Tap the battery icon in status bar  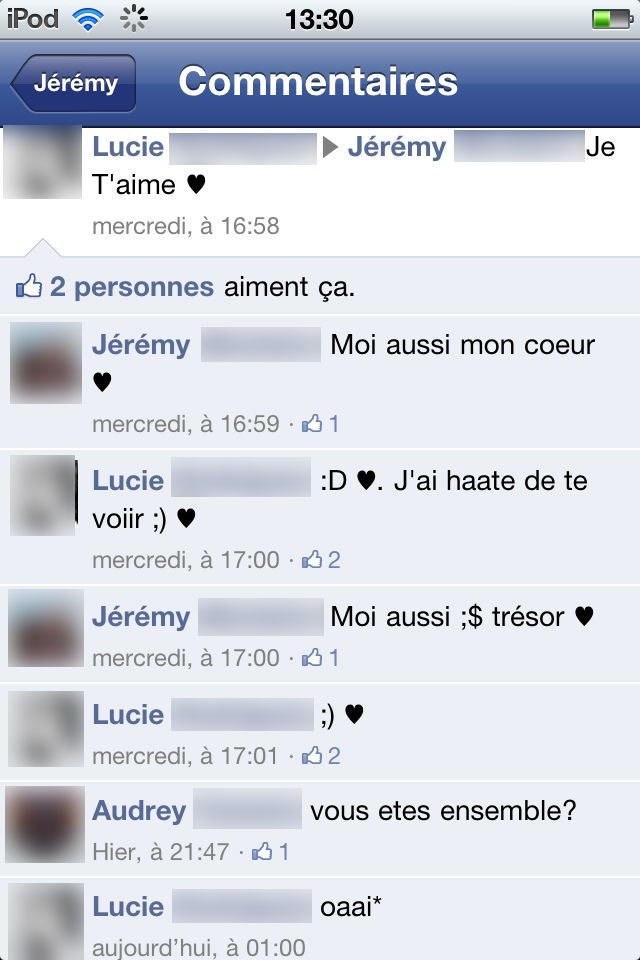coord(612,19)
